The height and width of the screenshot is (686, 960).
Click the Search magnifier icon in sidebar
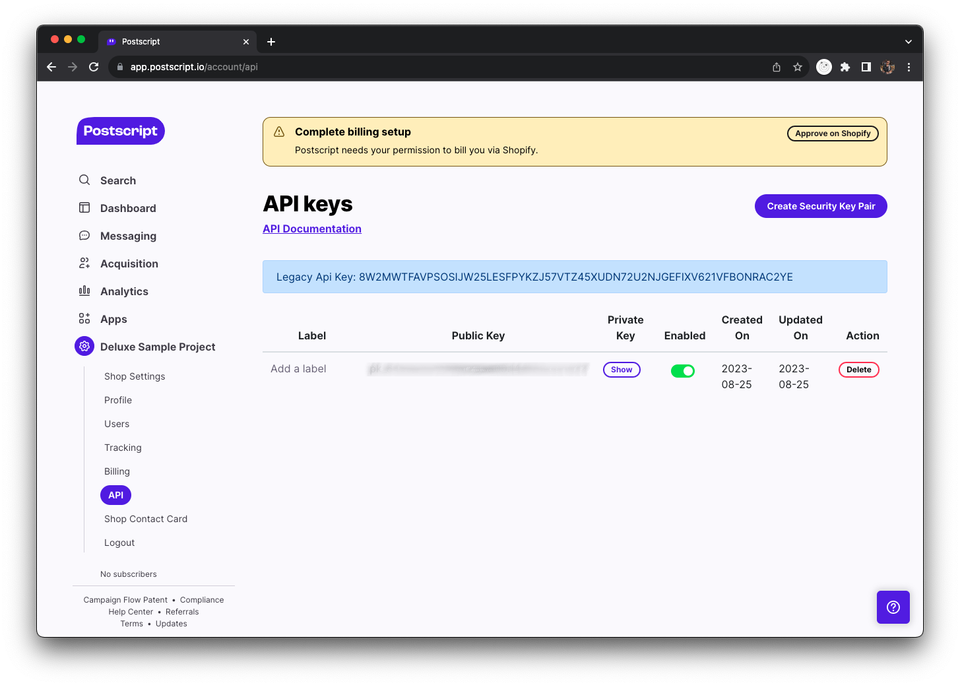pyautogui.click(x=84, y=181)
